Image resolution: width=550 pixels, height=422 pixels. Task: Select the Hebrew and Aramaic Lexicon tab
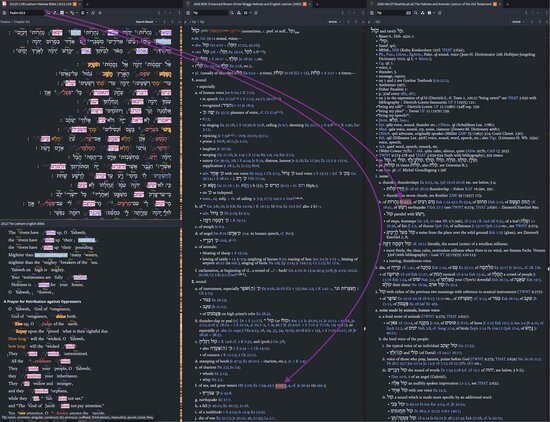tap(435, 4)
